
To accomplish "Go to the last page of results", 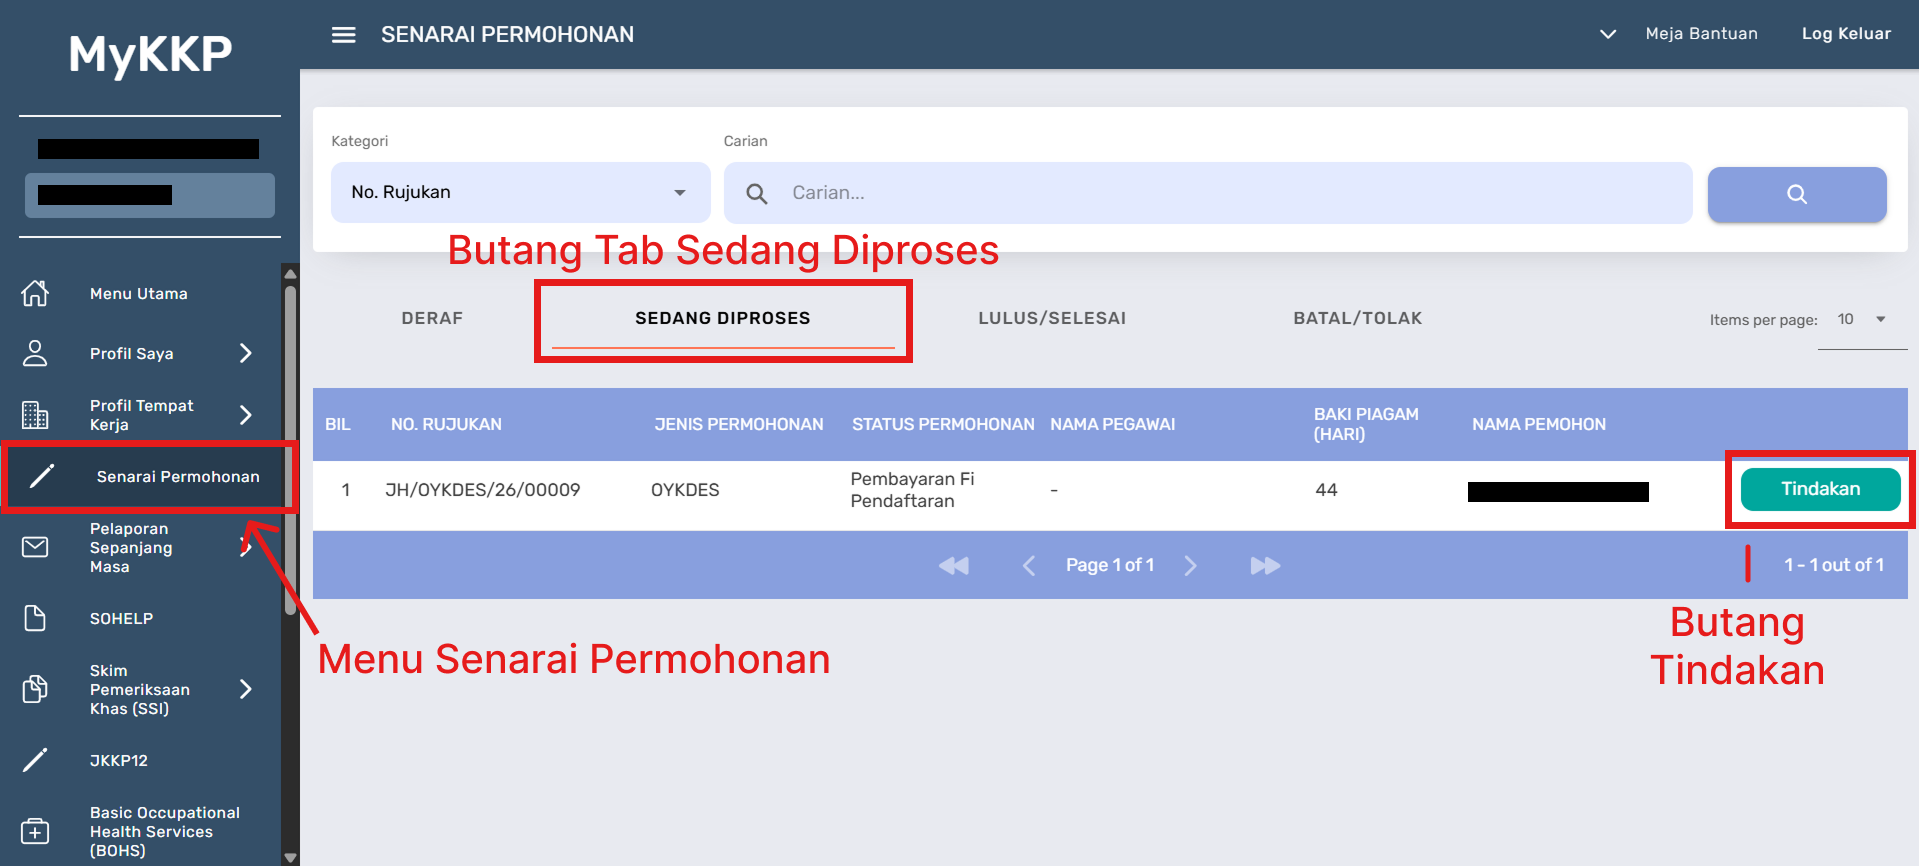I will [1265, 566].
